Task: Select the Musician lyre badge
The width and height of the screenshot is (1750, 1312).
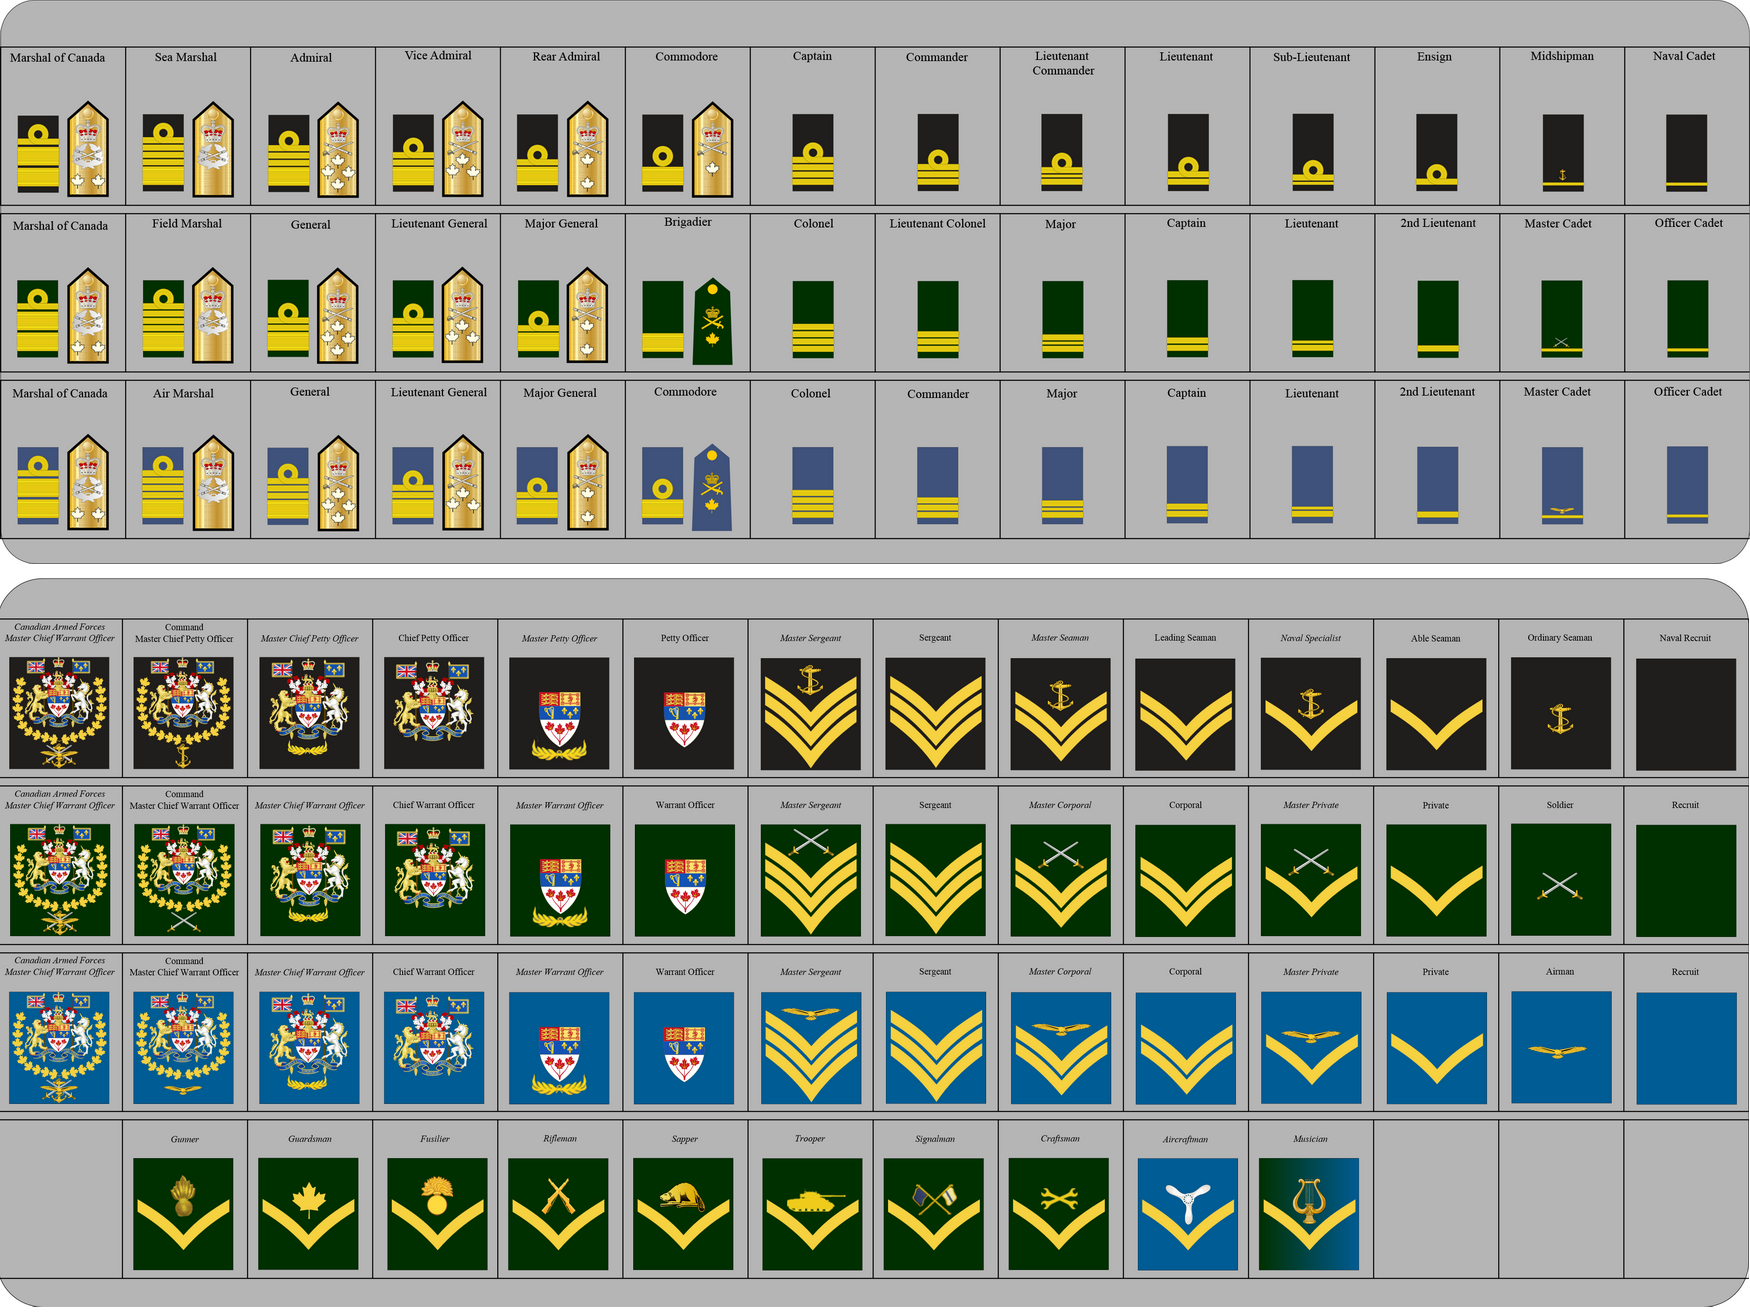Action: click(1309, 1214)
